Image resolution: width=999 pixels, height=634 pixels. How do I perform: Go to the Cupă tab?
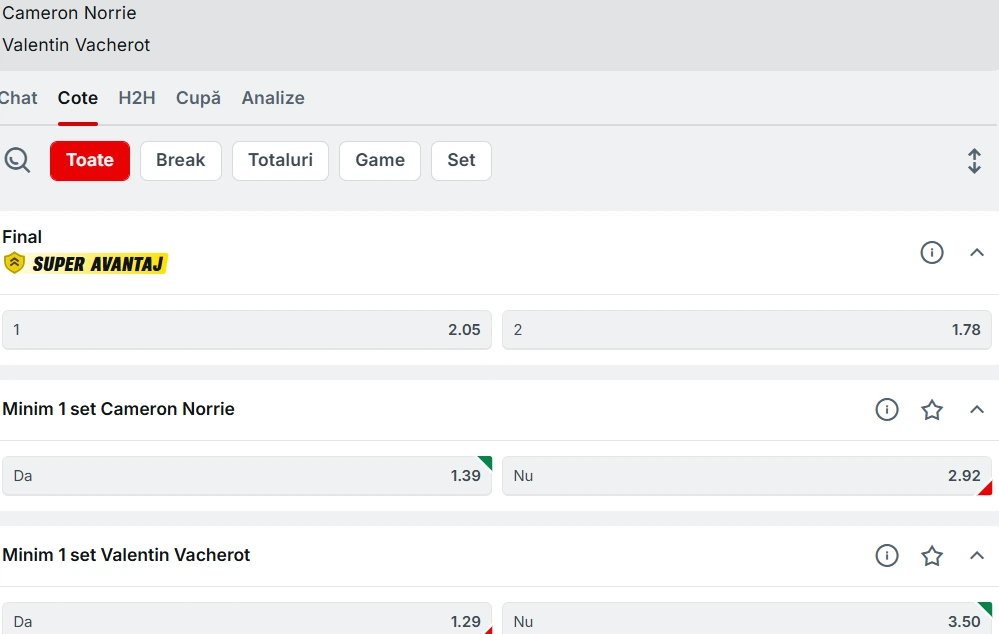point(198,98)
